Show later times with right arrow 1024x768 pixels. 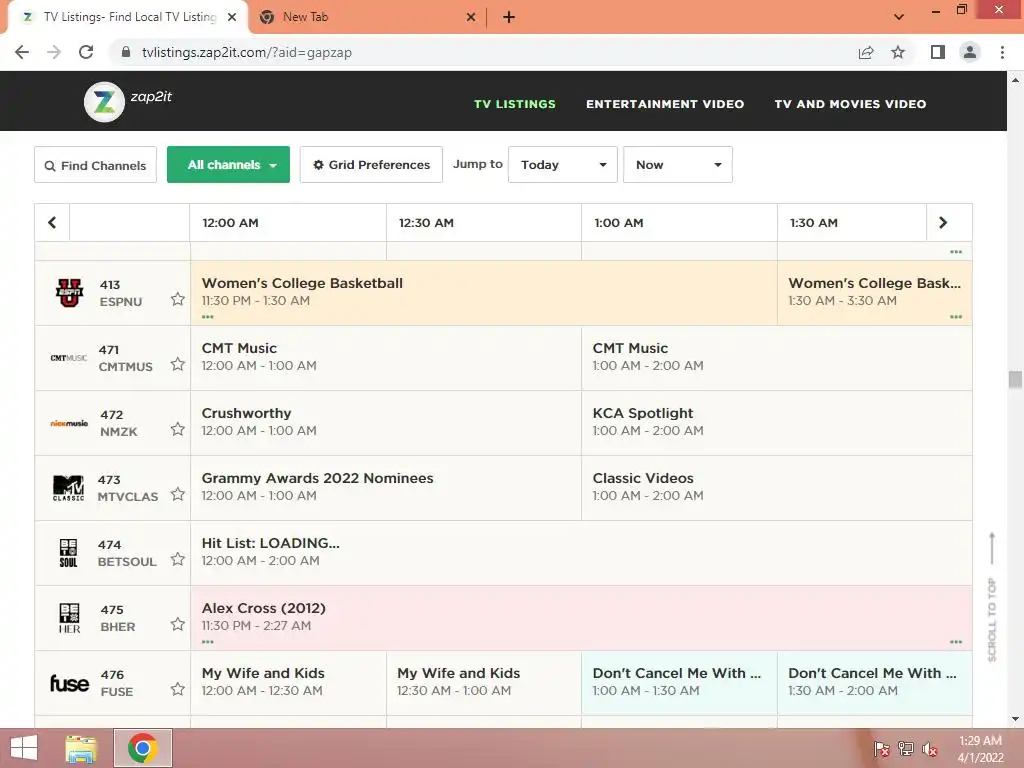[x=942, y=223]
